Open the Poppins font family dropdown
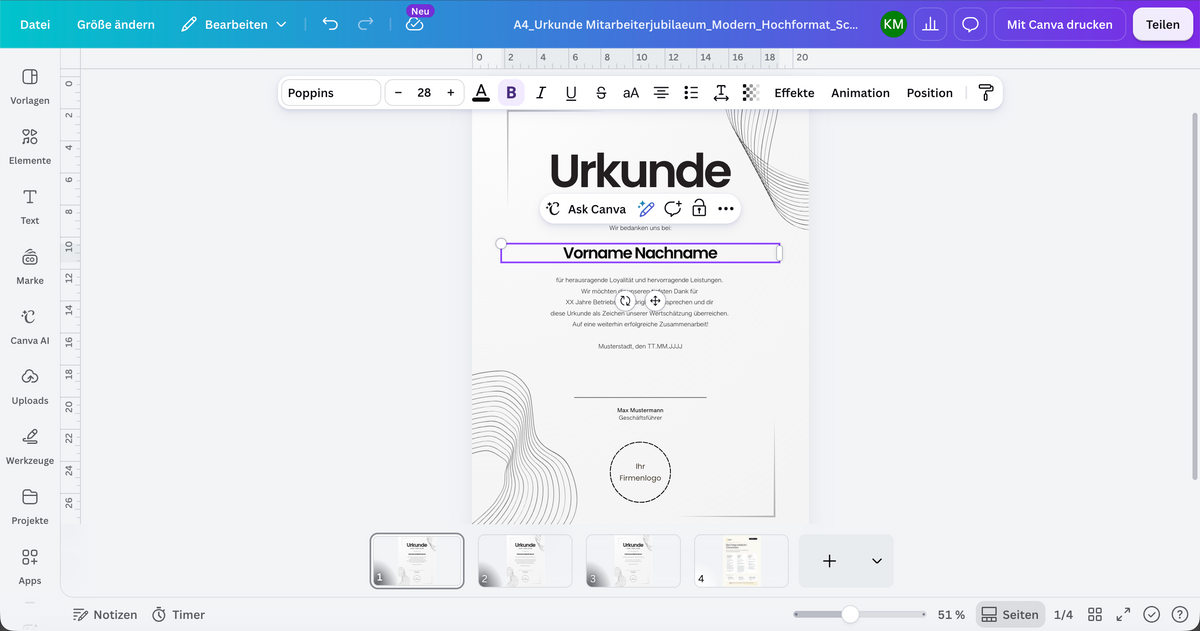 [331, 93]
